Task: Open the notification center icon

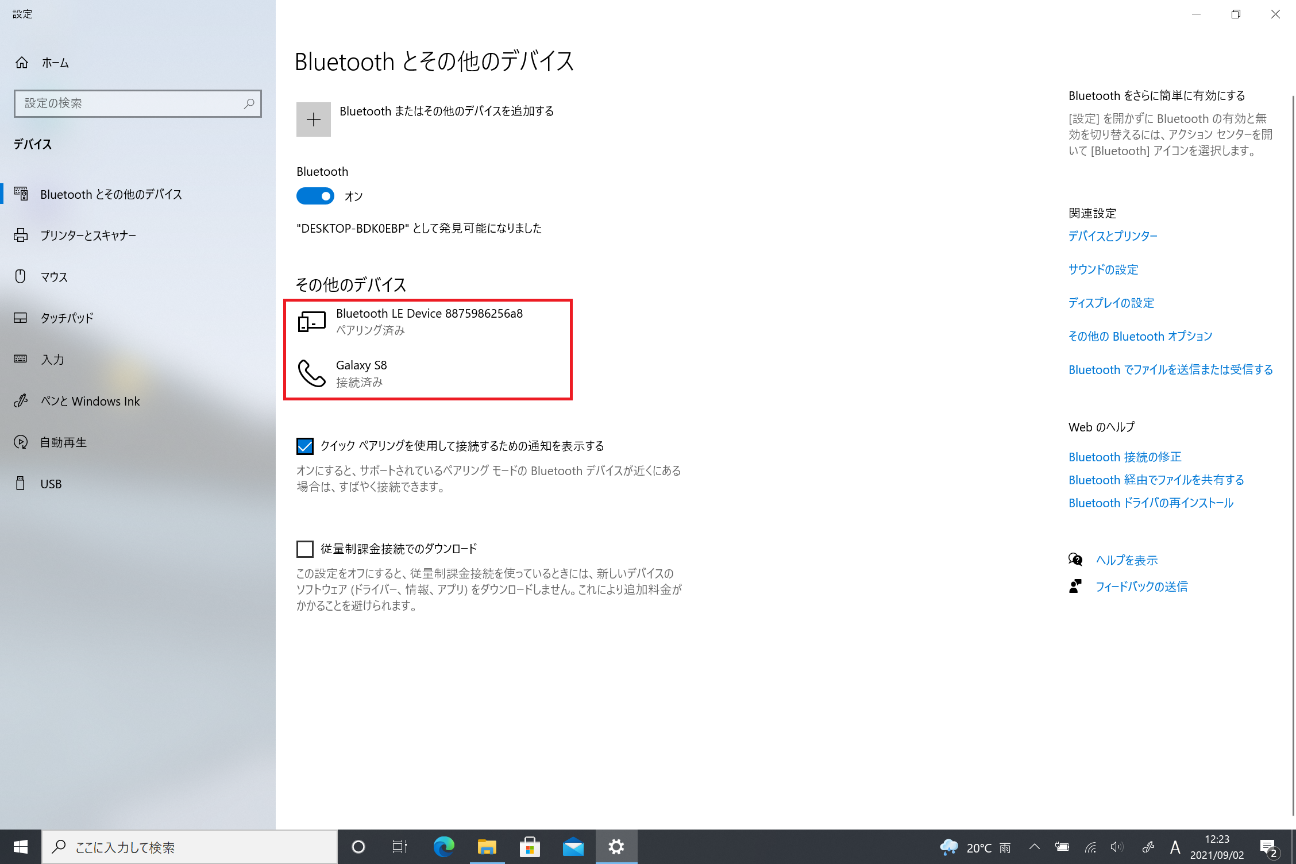Action: pos(1269,847)
